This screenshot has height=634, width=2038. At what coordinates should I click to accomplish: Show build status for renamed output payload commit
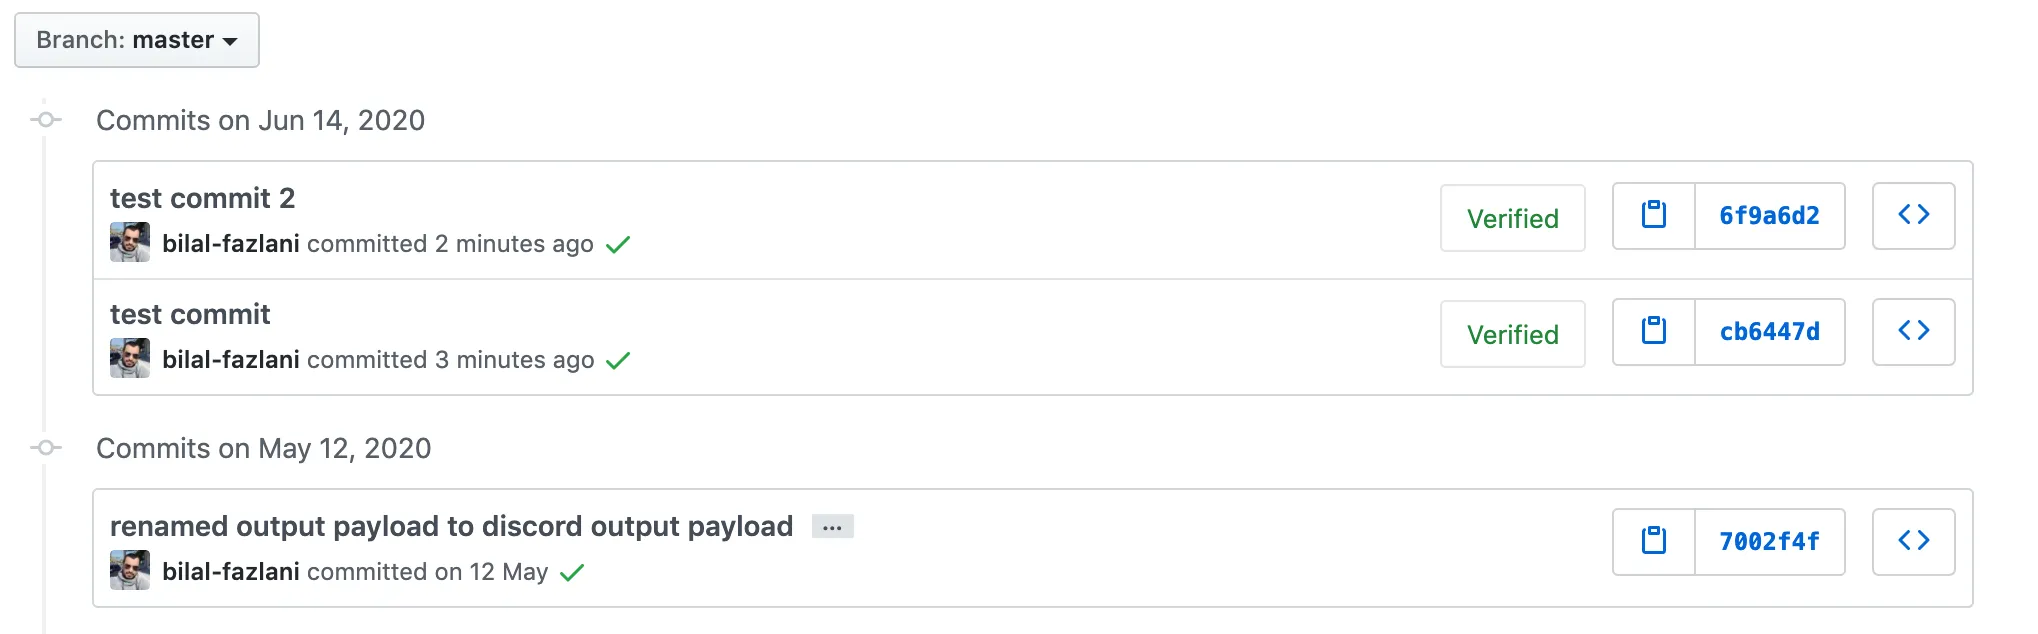click(x=572, y=572)
